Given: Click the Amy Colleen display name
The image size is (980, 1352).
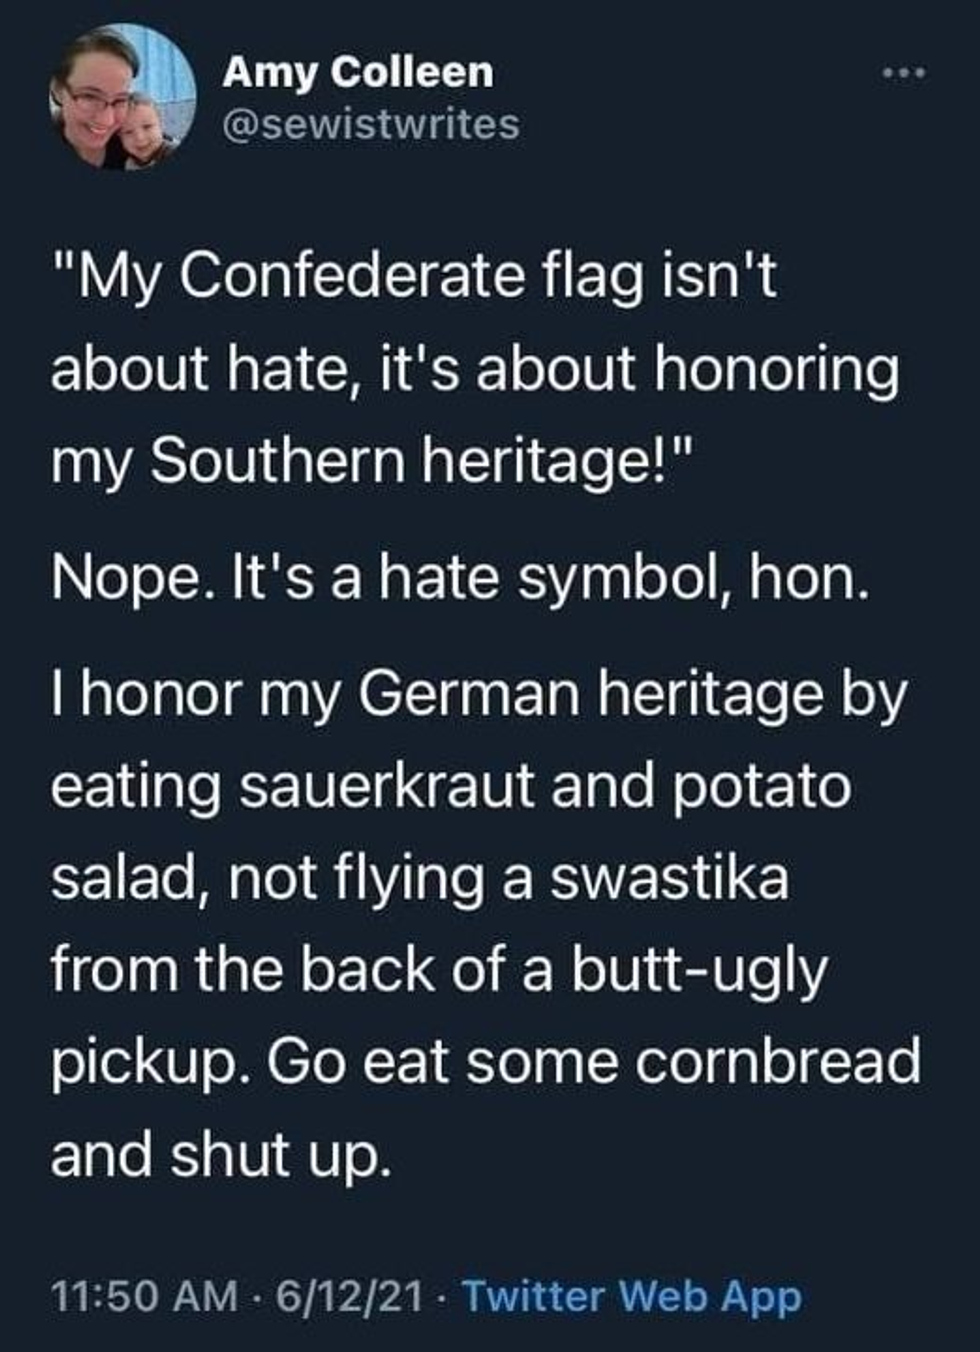Looking at the screenshot, I should point(359,73).
